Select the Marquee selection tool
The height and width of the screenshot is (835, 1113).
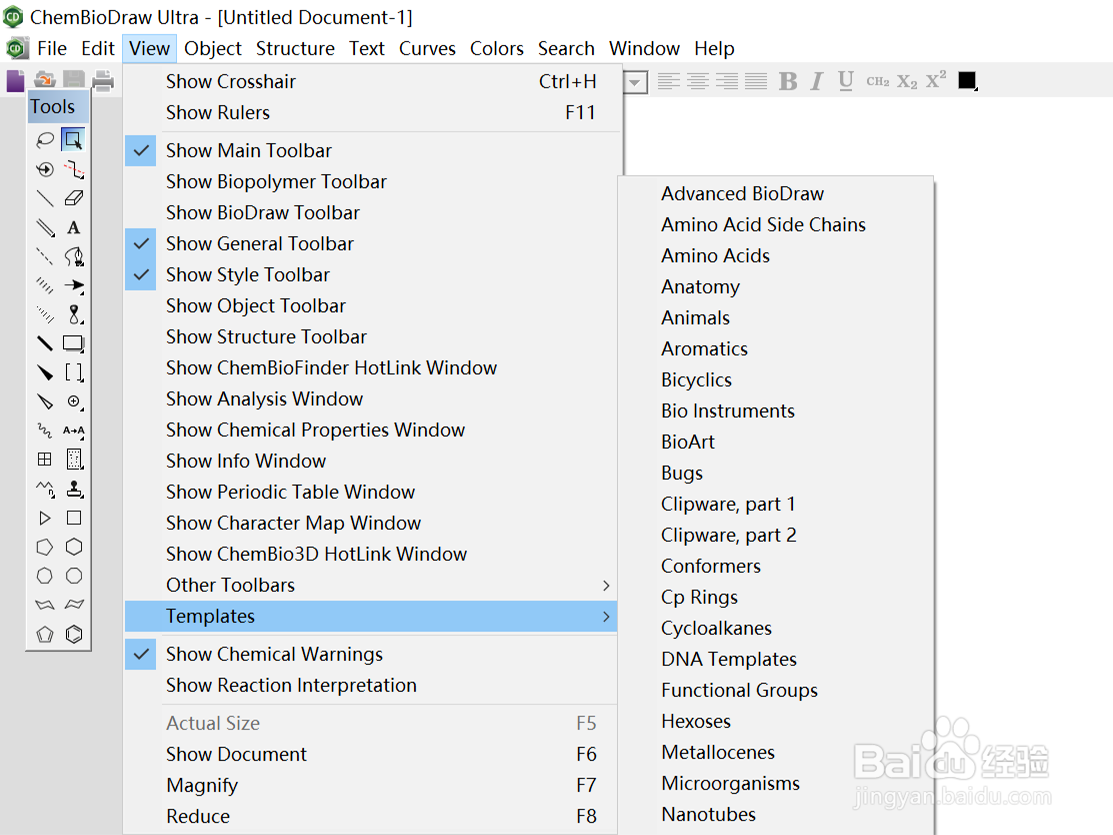click(73, 140)
